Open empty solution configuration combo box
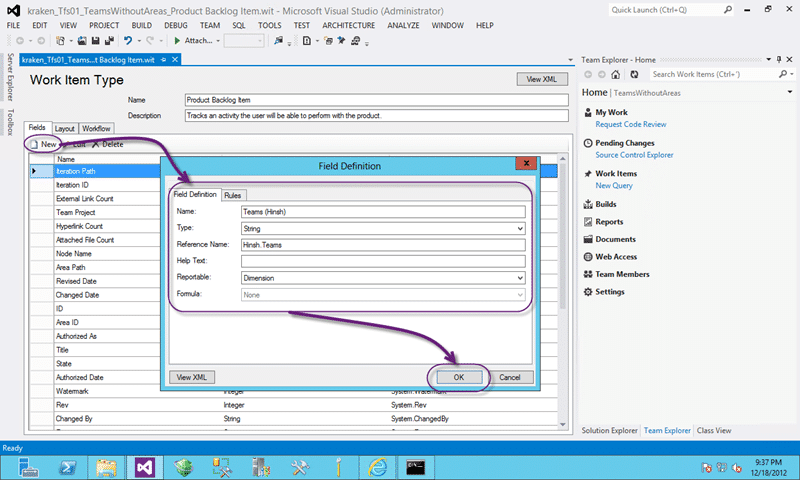The width and height of the screenshot is (800, 480). pyautogui.click(x=244, y=41)
